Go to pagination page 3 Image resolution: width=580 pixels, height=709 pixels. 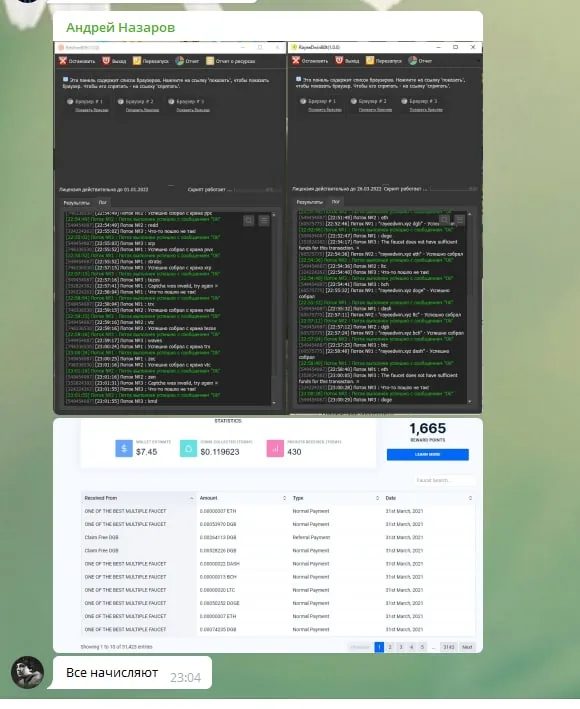pyautogui.click(x=401, y=647)
